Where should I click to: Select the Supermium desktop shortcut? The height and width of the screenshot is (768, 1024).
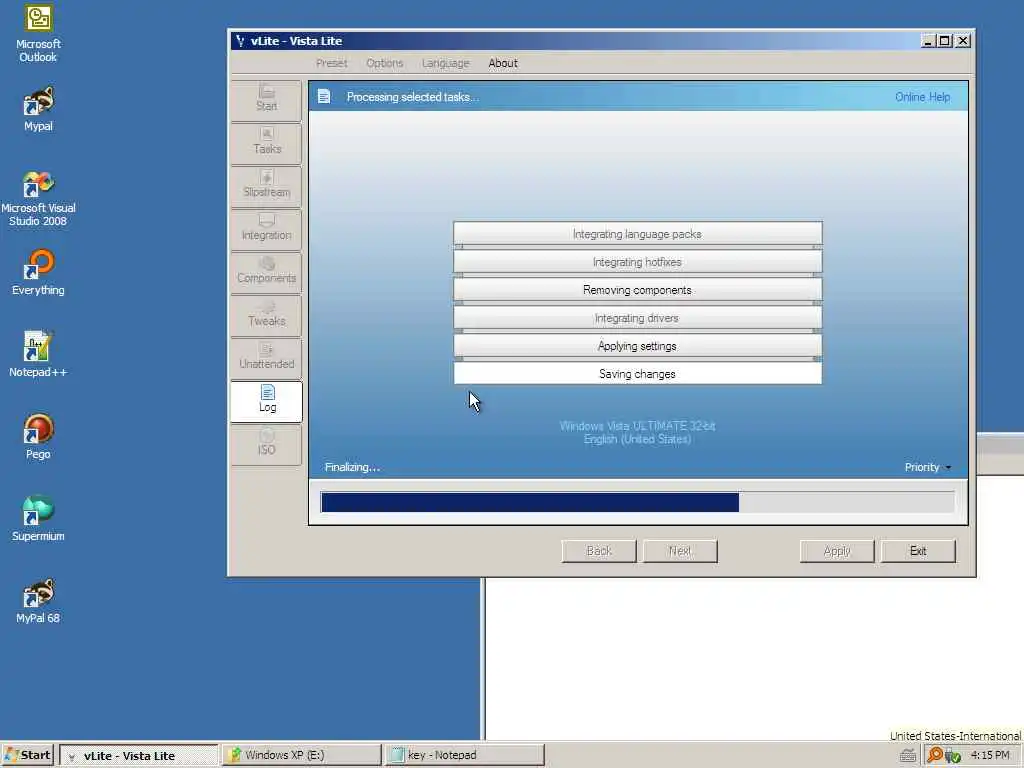[38, 519]
